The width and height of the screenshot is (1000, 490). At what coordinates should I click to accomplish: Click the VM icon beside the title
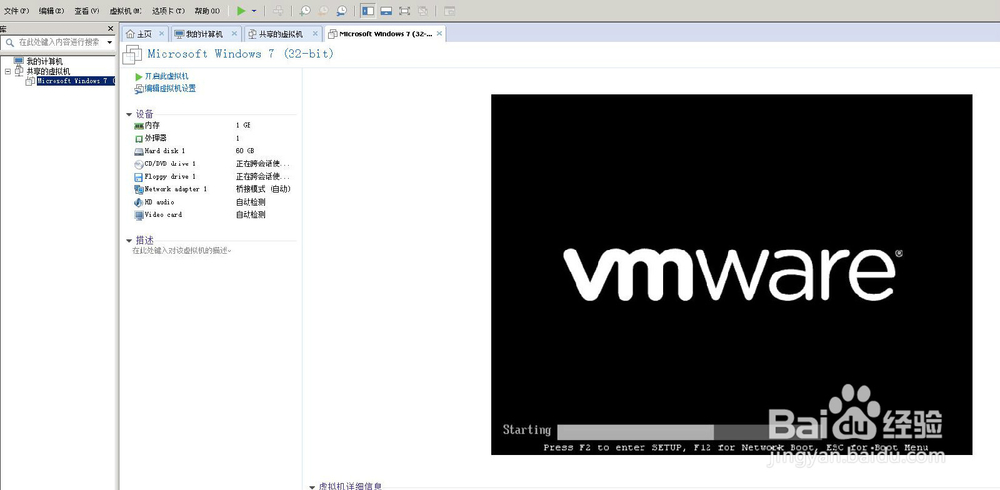[x=132, y=55]
